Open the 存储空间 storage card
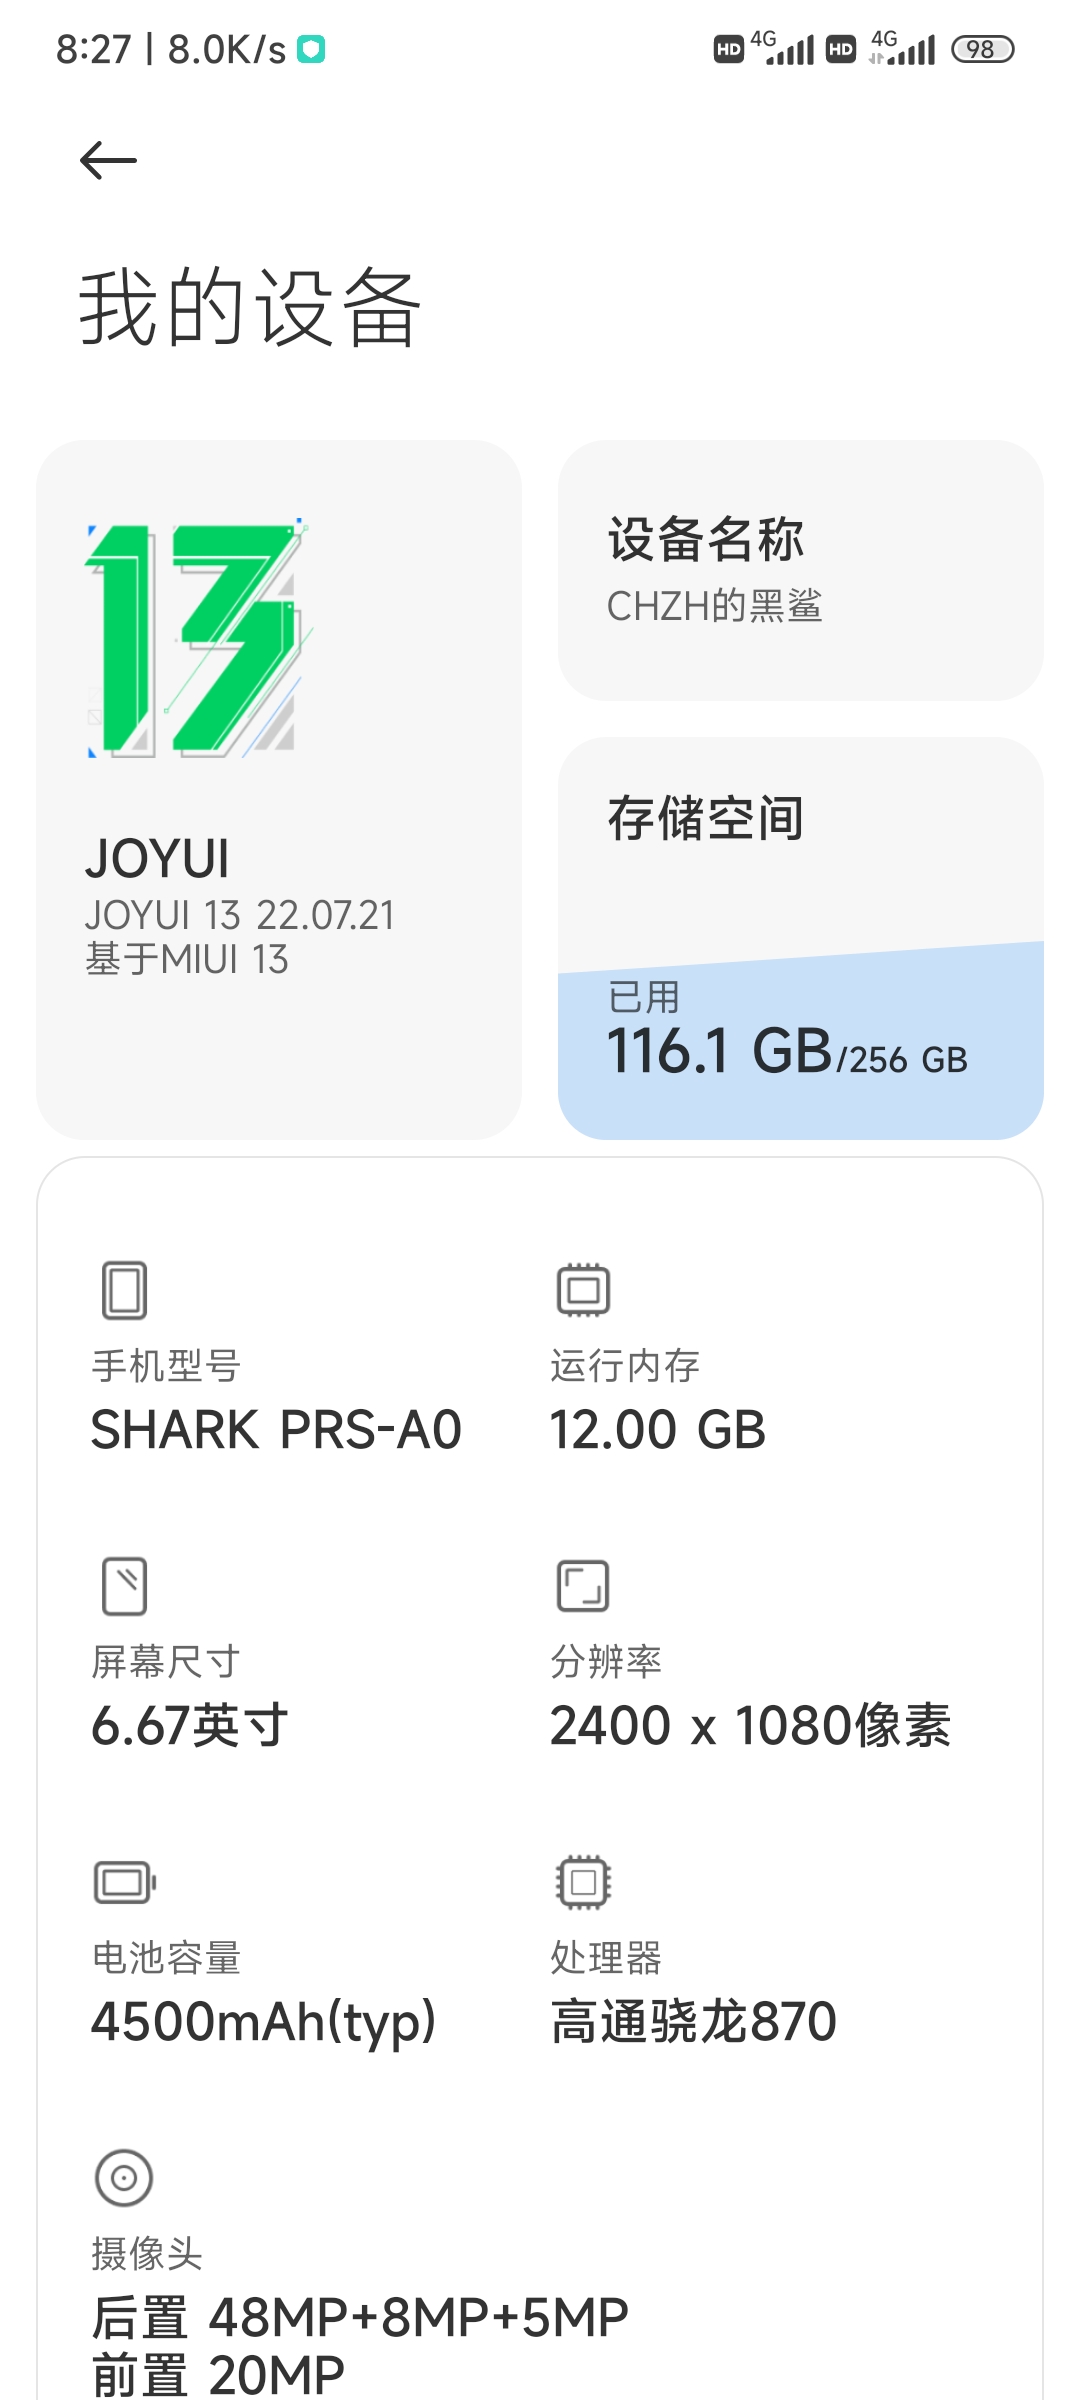Viewport: 1080px width, 2400px height. point(800,938)
